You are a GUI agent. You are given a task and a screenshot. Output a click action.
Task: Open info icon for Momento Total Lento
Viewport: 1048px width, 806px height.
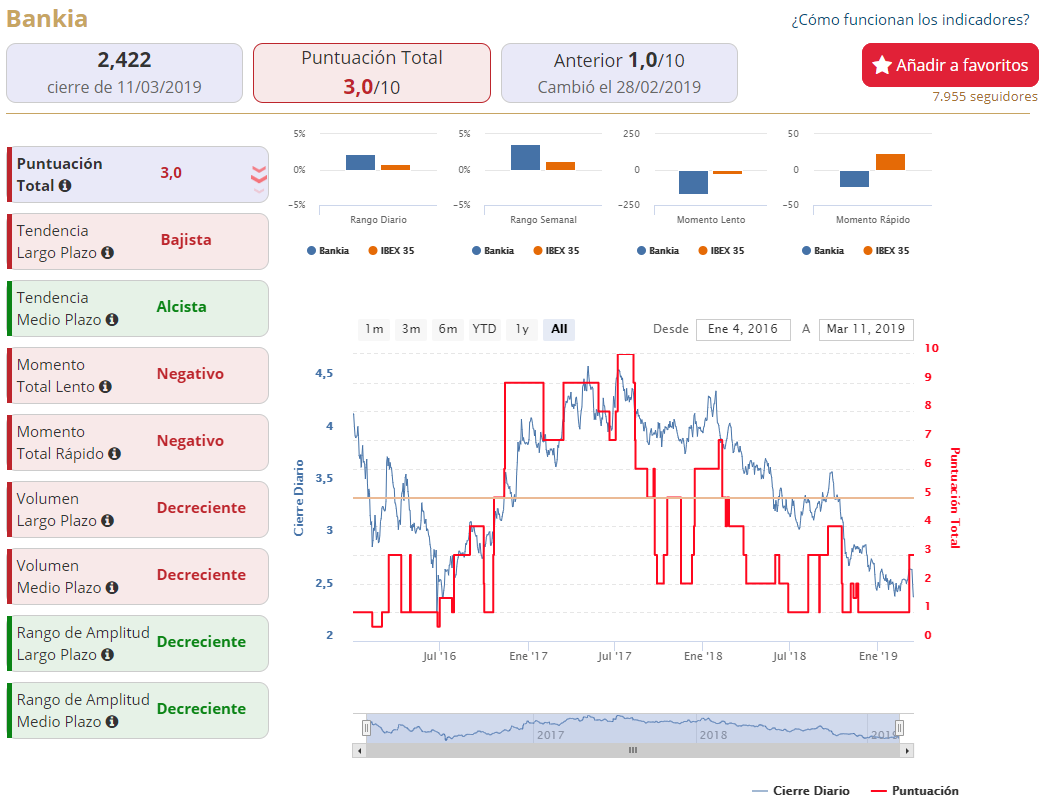pos(106,386)
